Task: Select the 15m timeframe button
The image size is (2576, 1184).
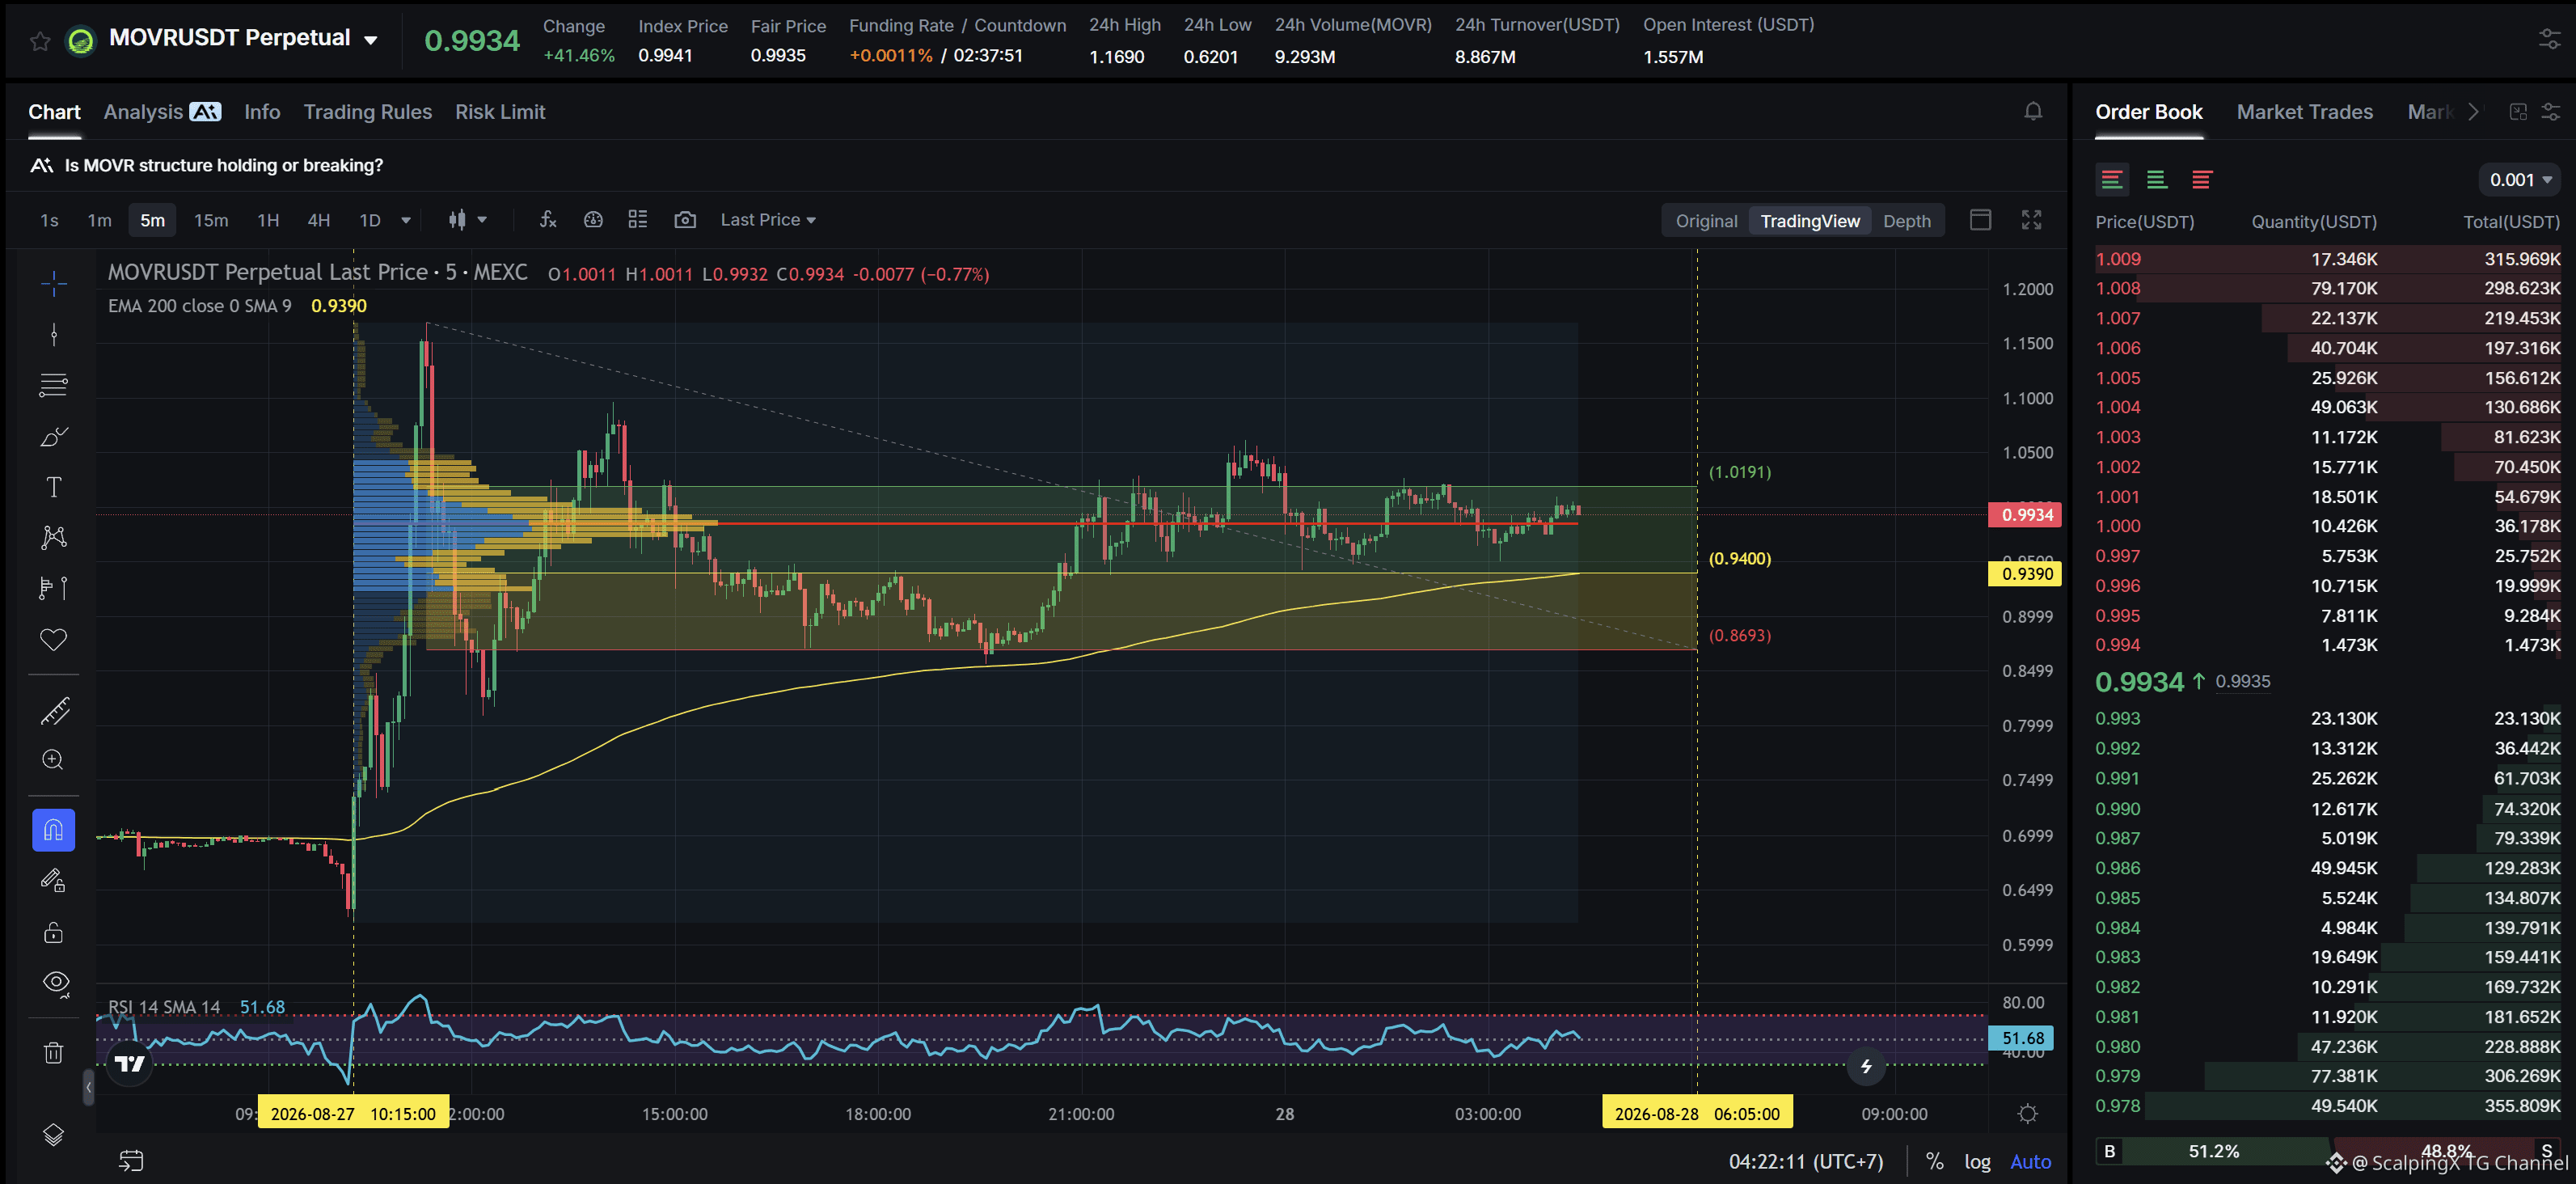Action: click(x=211, y=220)
